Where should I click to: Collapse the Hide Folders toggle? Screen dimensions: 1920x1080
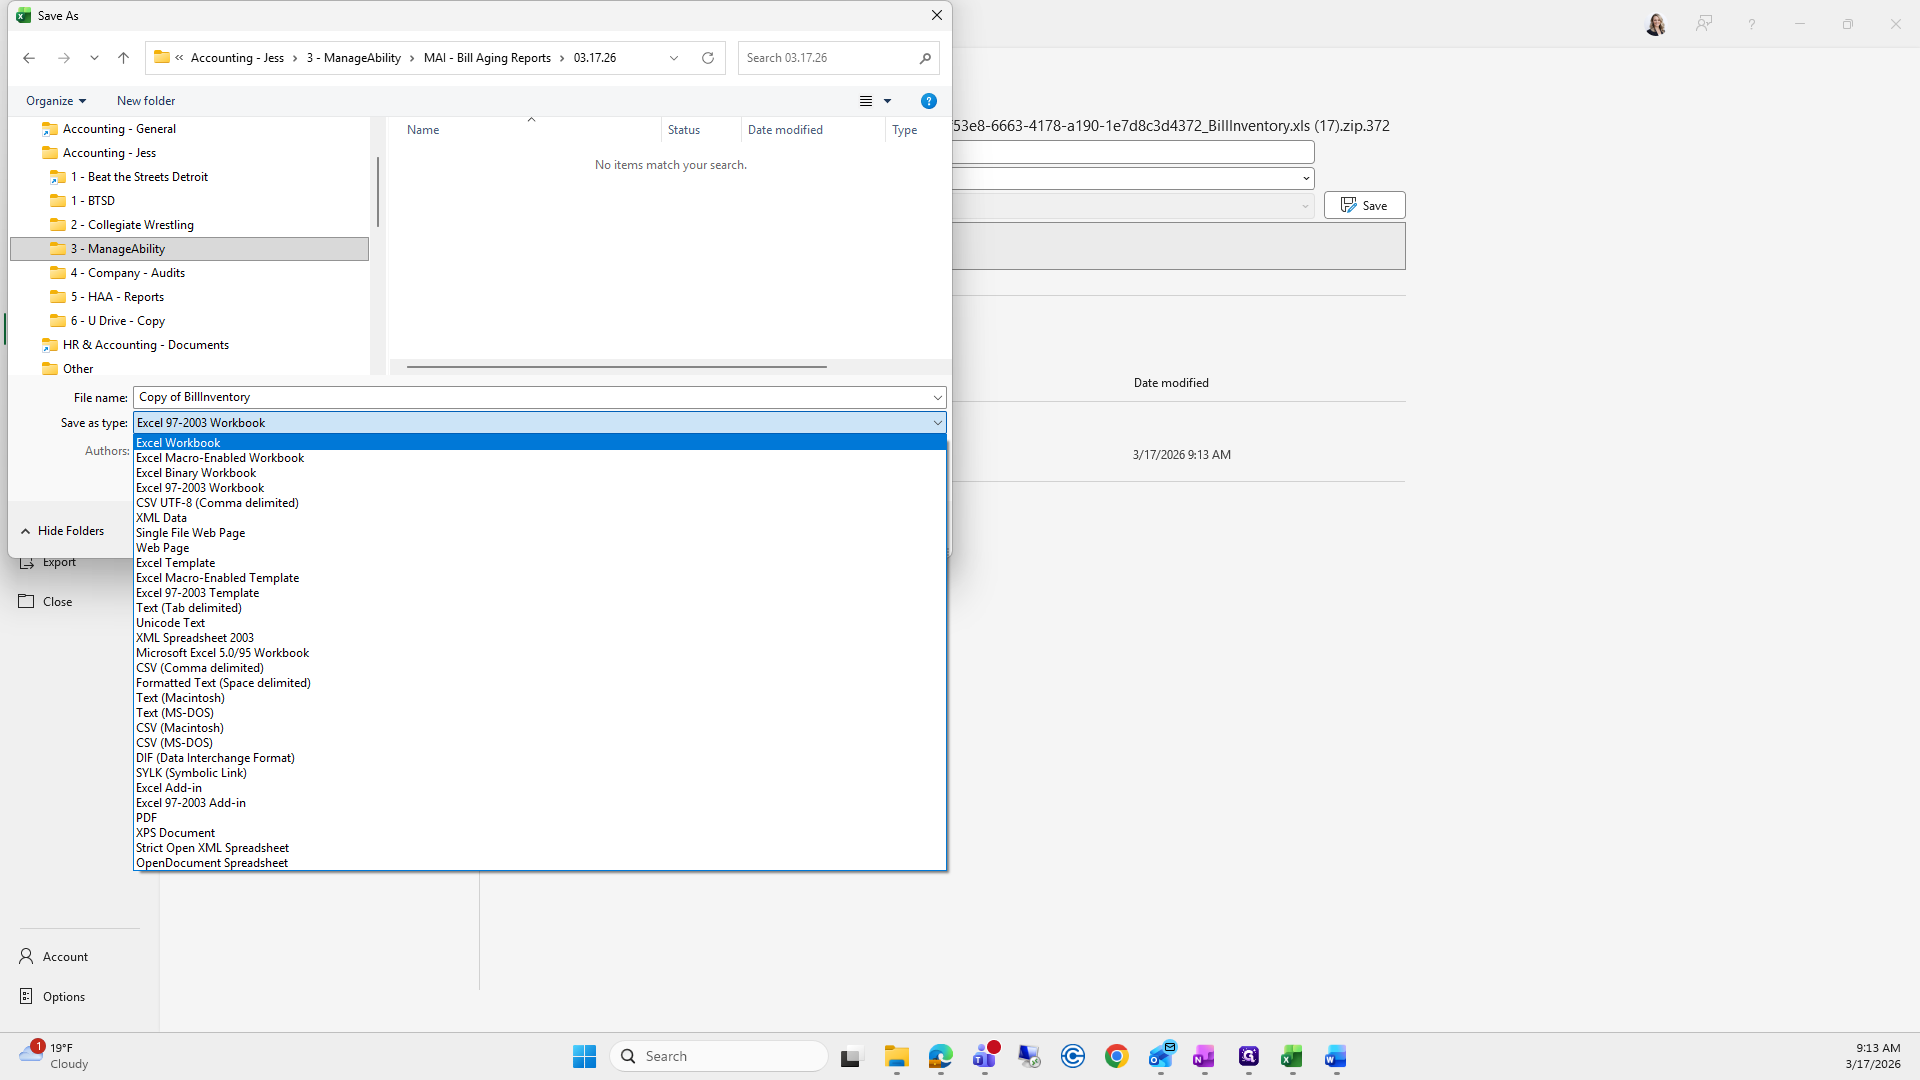[x=62, y=531]
